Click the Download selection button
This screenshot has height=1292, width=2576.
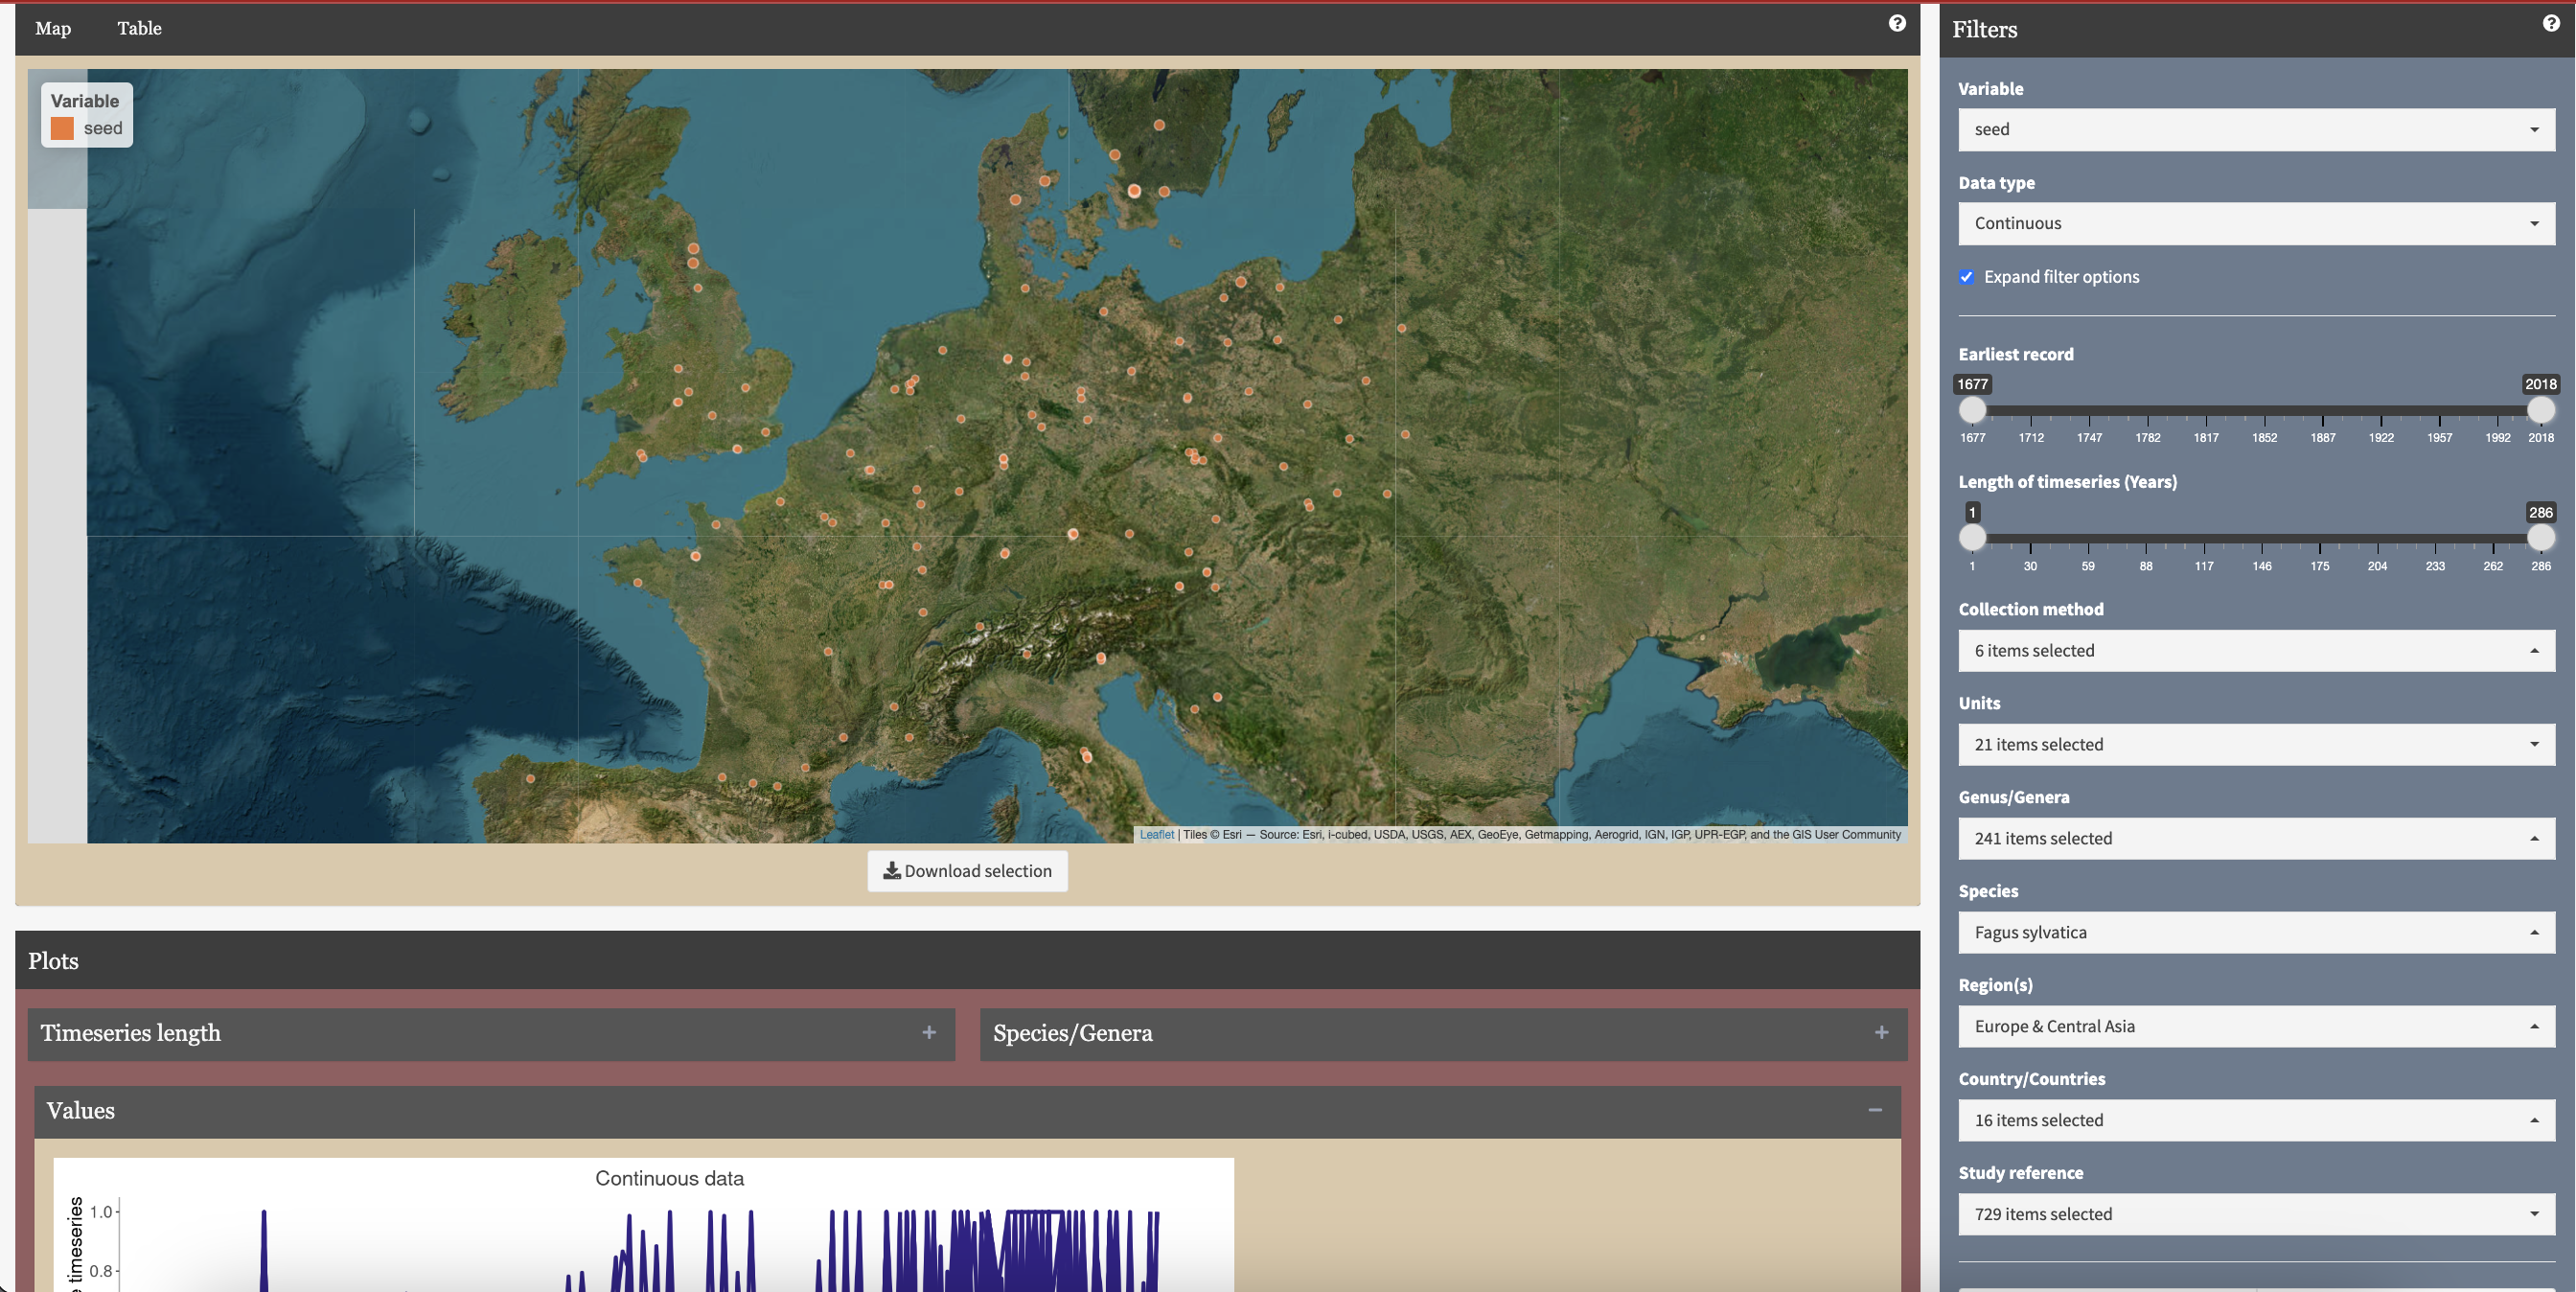point(967,871)
